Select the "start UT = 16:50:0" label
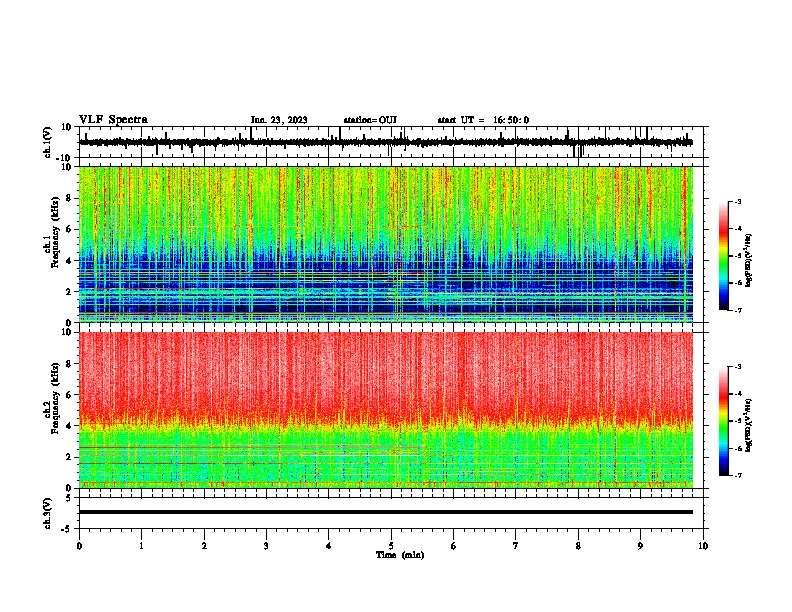The image size is (792, 612). pyautogui.click(x=483, y=120)
